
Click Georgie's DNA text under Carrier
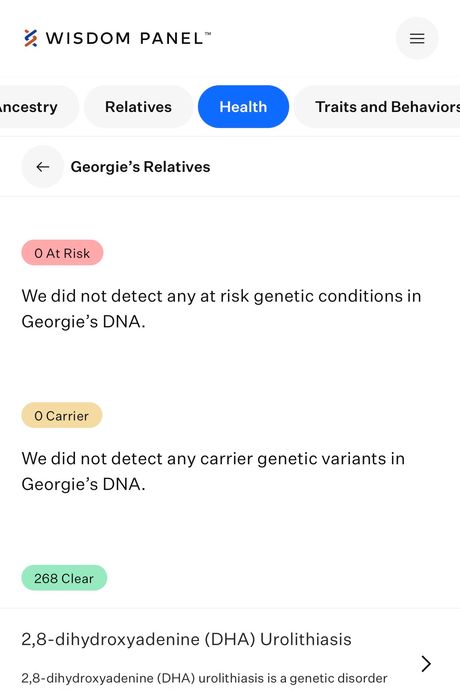[x=83, y=484]
